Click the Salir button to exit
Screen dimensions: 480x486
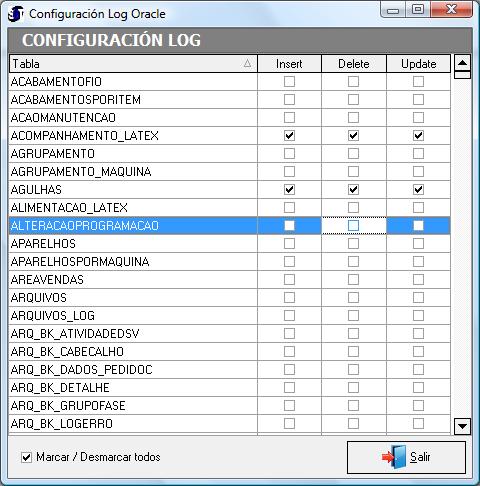[406, 457]
